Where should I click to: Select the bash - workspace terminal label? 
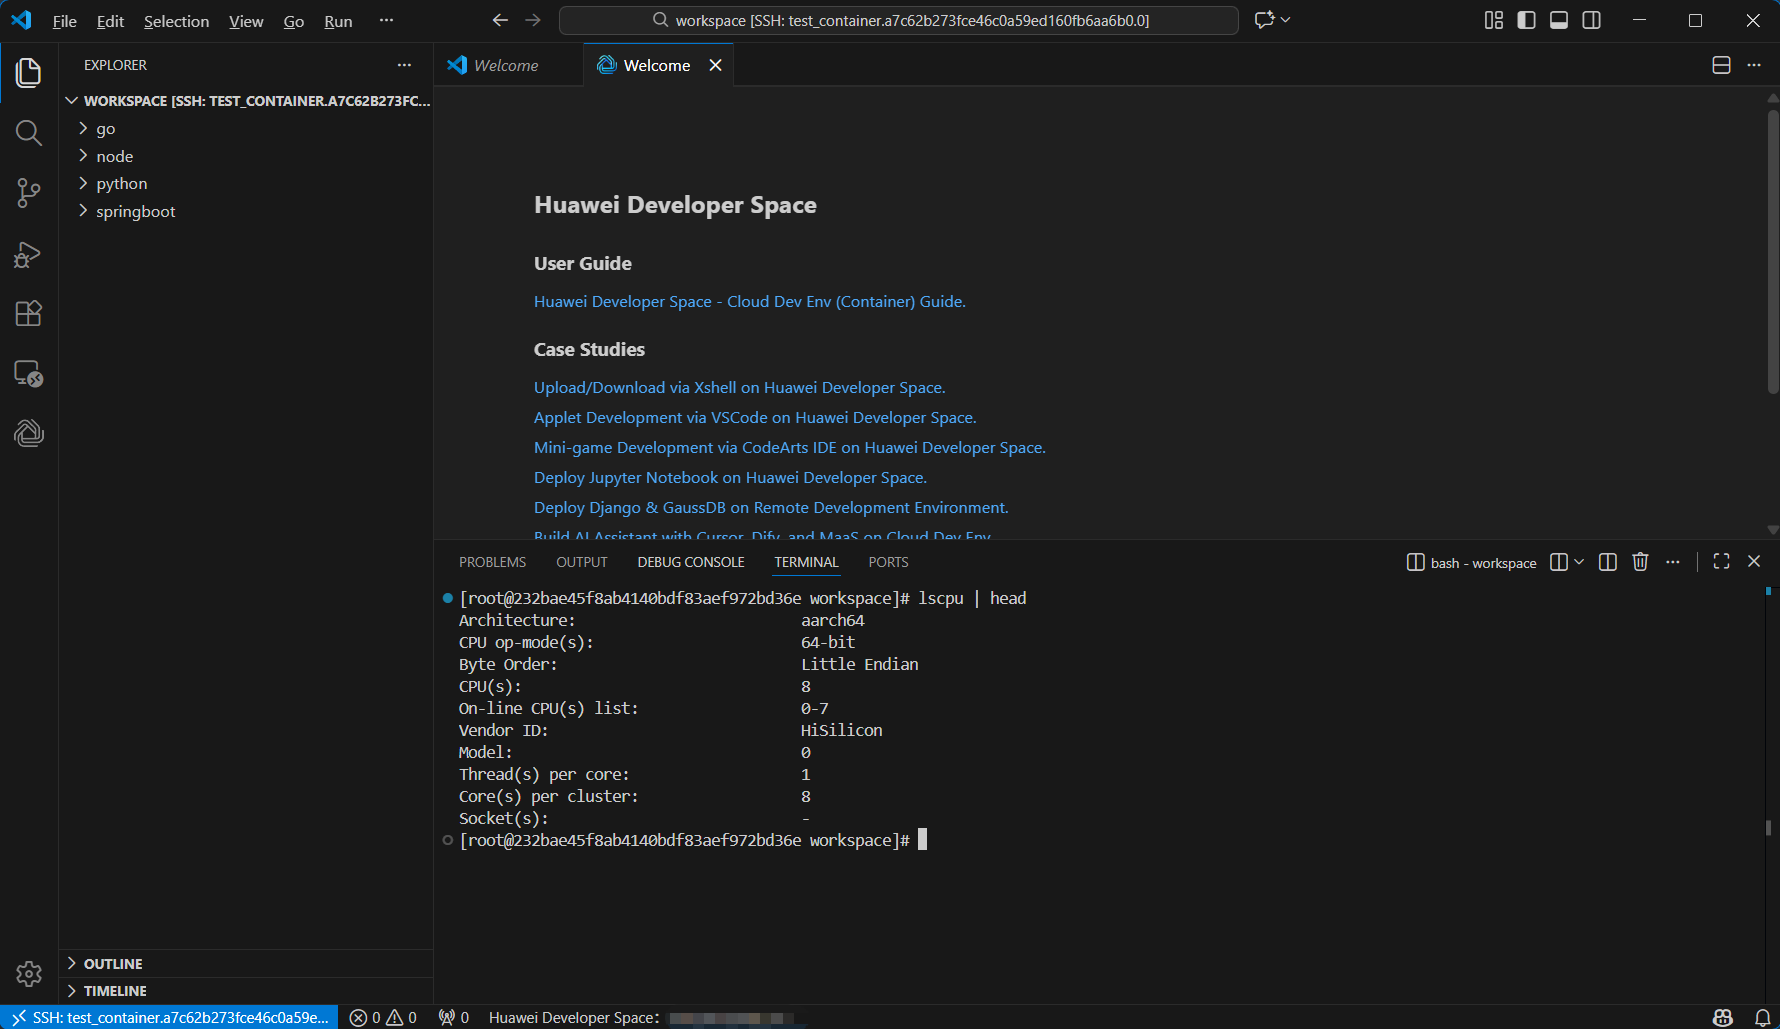tap(1472, 563)
